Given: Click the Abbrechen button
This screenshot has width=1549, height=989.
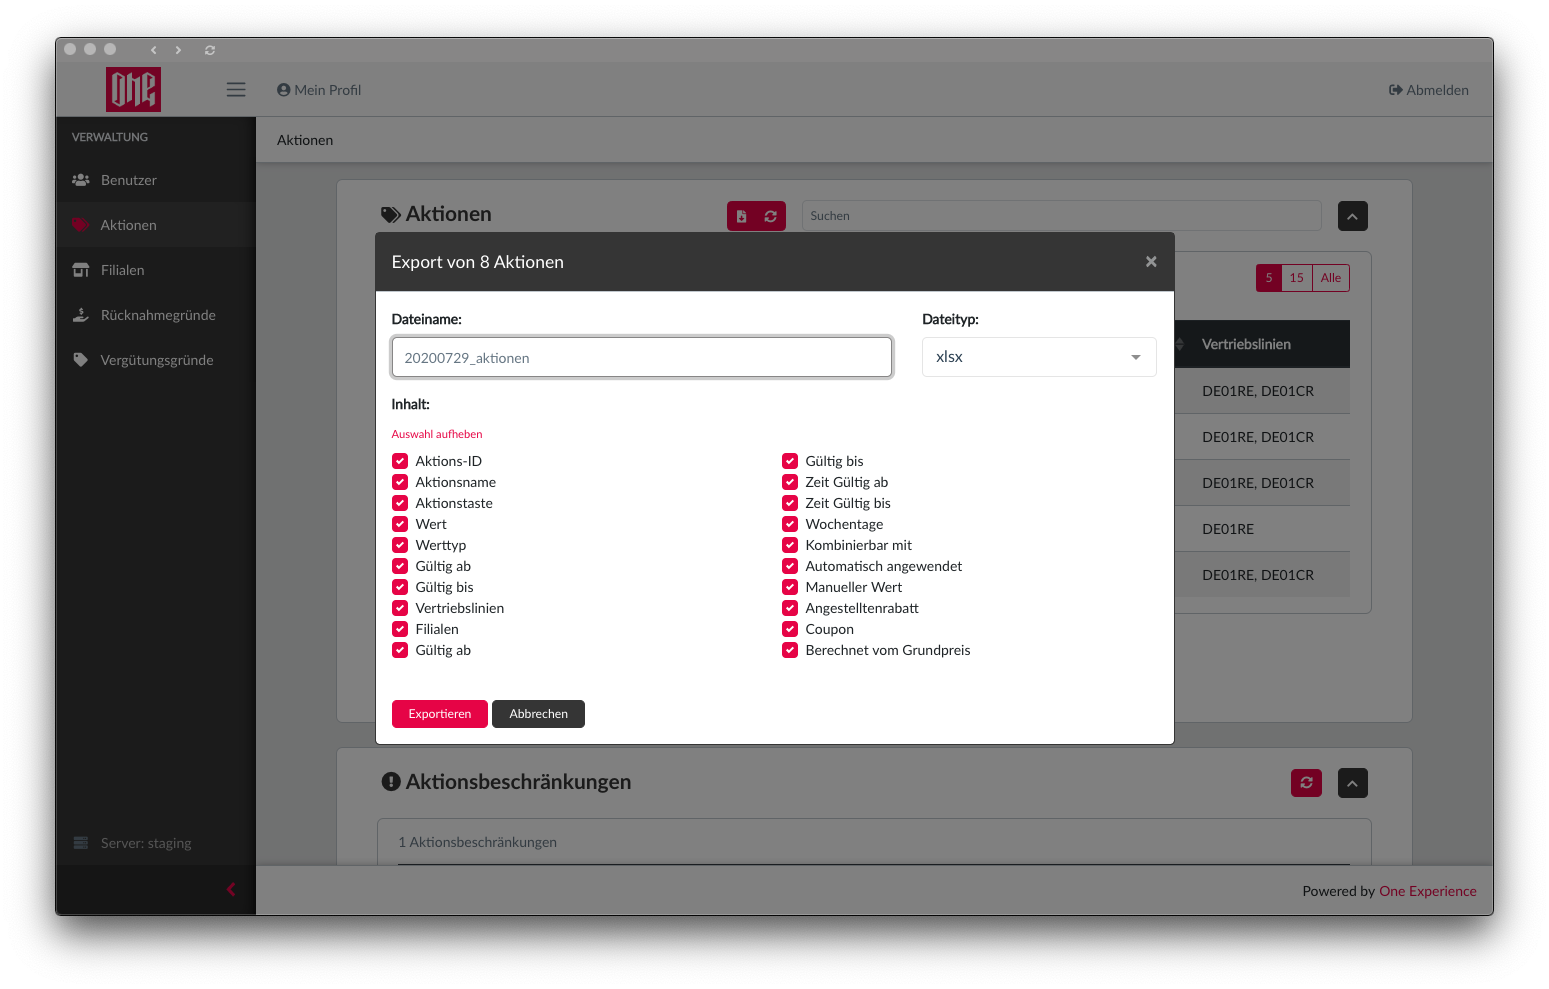Looking at the screenshot, I should click(x=539, y=714).
